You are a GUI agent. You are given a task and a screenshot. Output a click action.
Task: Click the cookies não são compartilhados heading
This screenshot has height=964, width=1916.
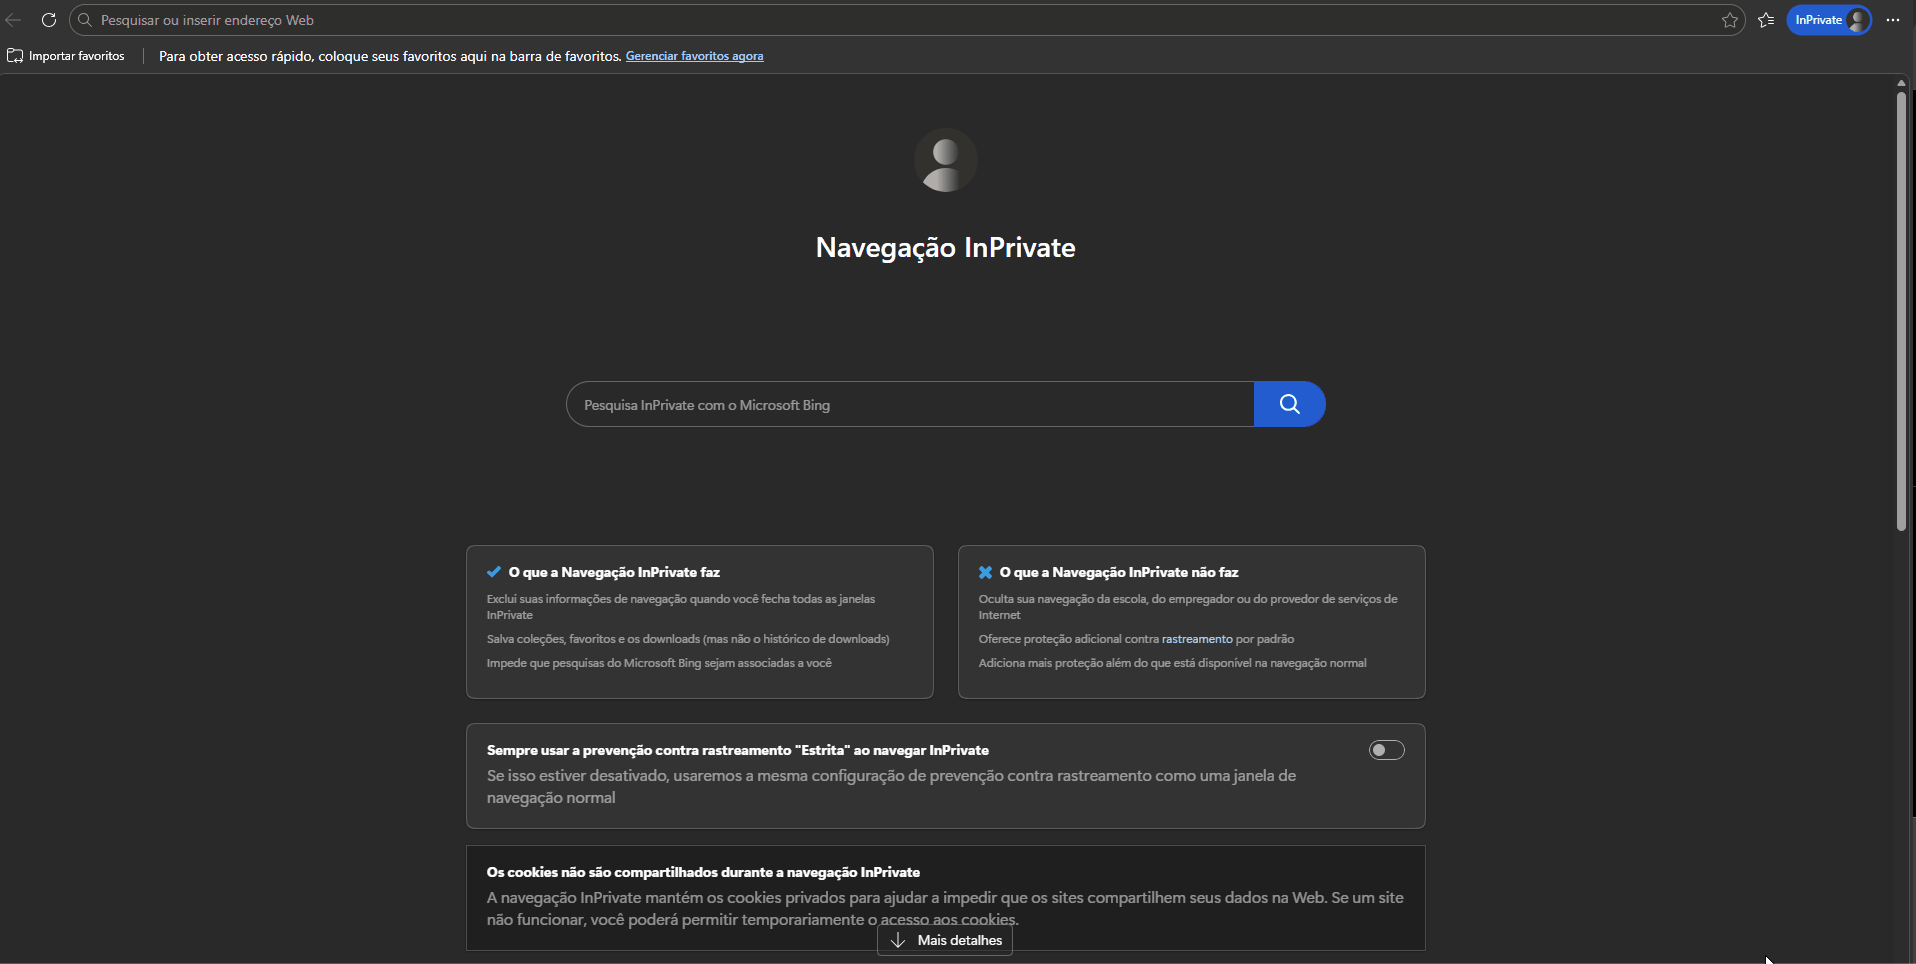click(703, 872)
